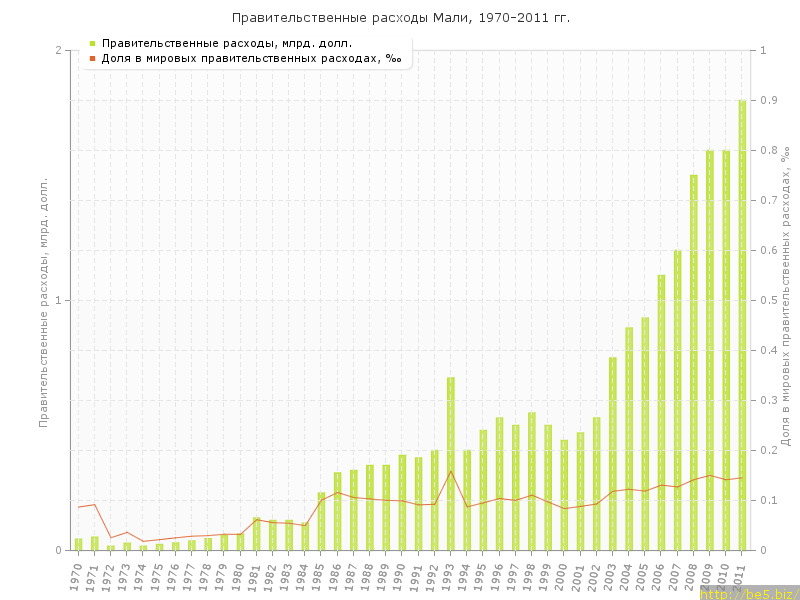800x600 pixels.
Task: Click the '1' tick label on the left axis
Action: coord(58,300)
